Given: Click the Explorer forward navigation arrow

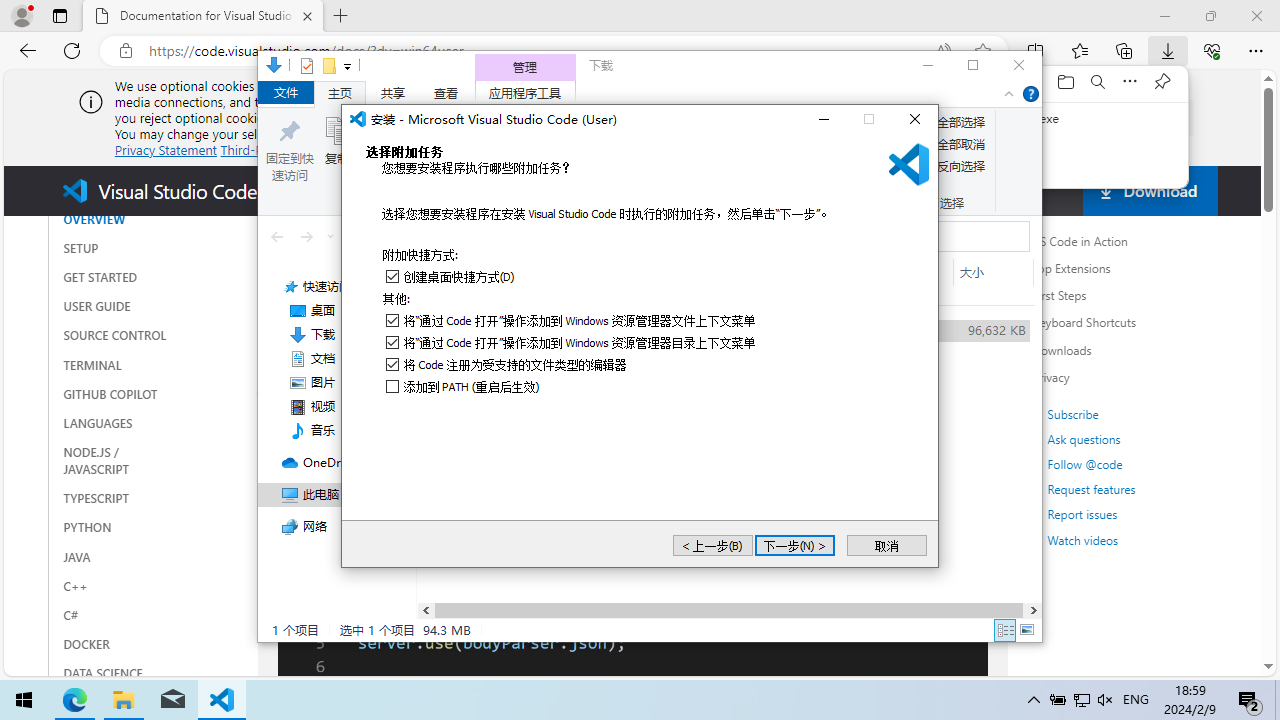Looking at the screenshot, I should (x=307, y=237).
